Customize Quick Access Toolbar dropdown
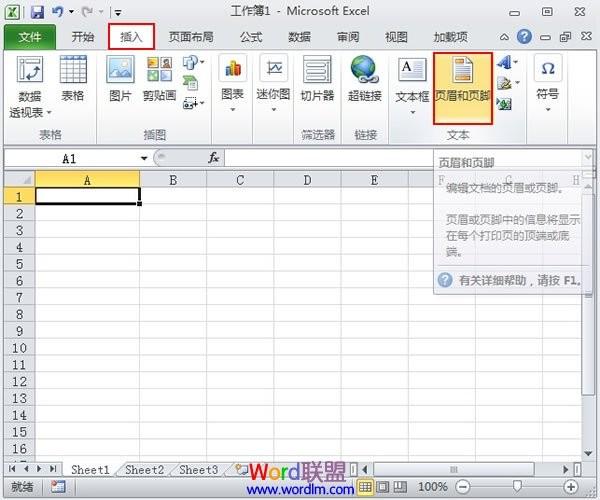The width and height of the screenshot is (600, 500). tap(118, 13)
